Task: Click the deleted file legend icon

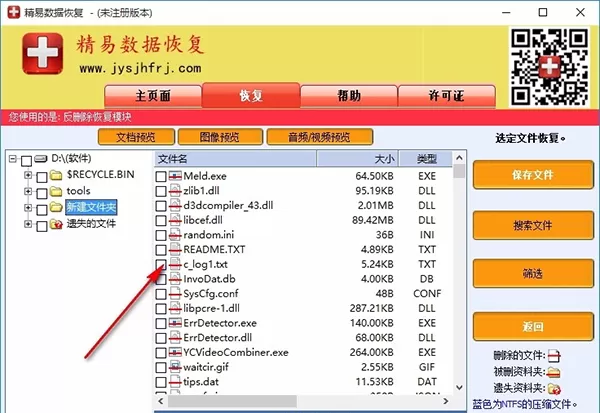Action: pyautogui.click(x=554, y=356)
